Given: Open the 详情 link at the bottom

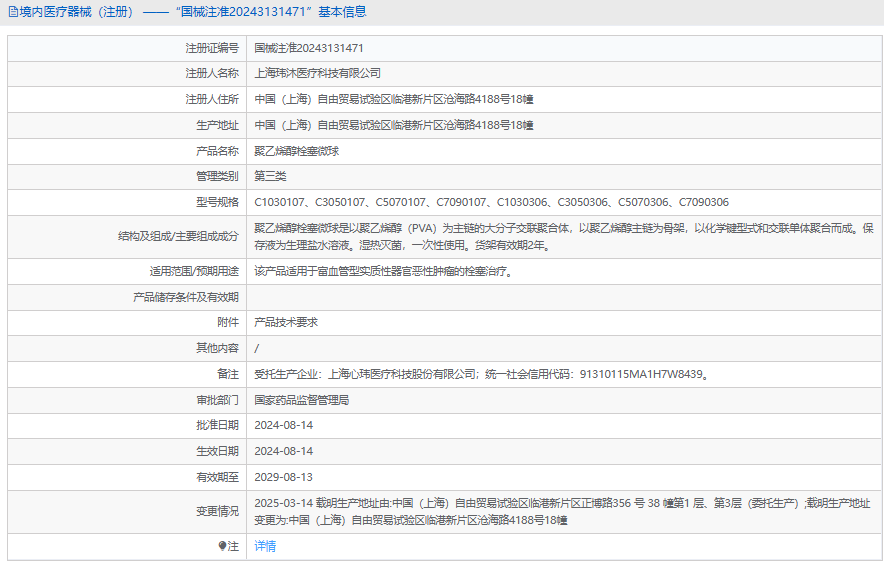Looking at the screenshot, I should (x=265, y=546).
